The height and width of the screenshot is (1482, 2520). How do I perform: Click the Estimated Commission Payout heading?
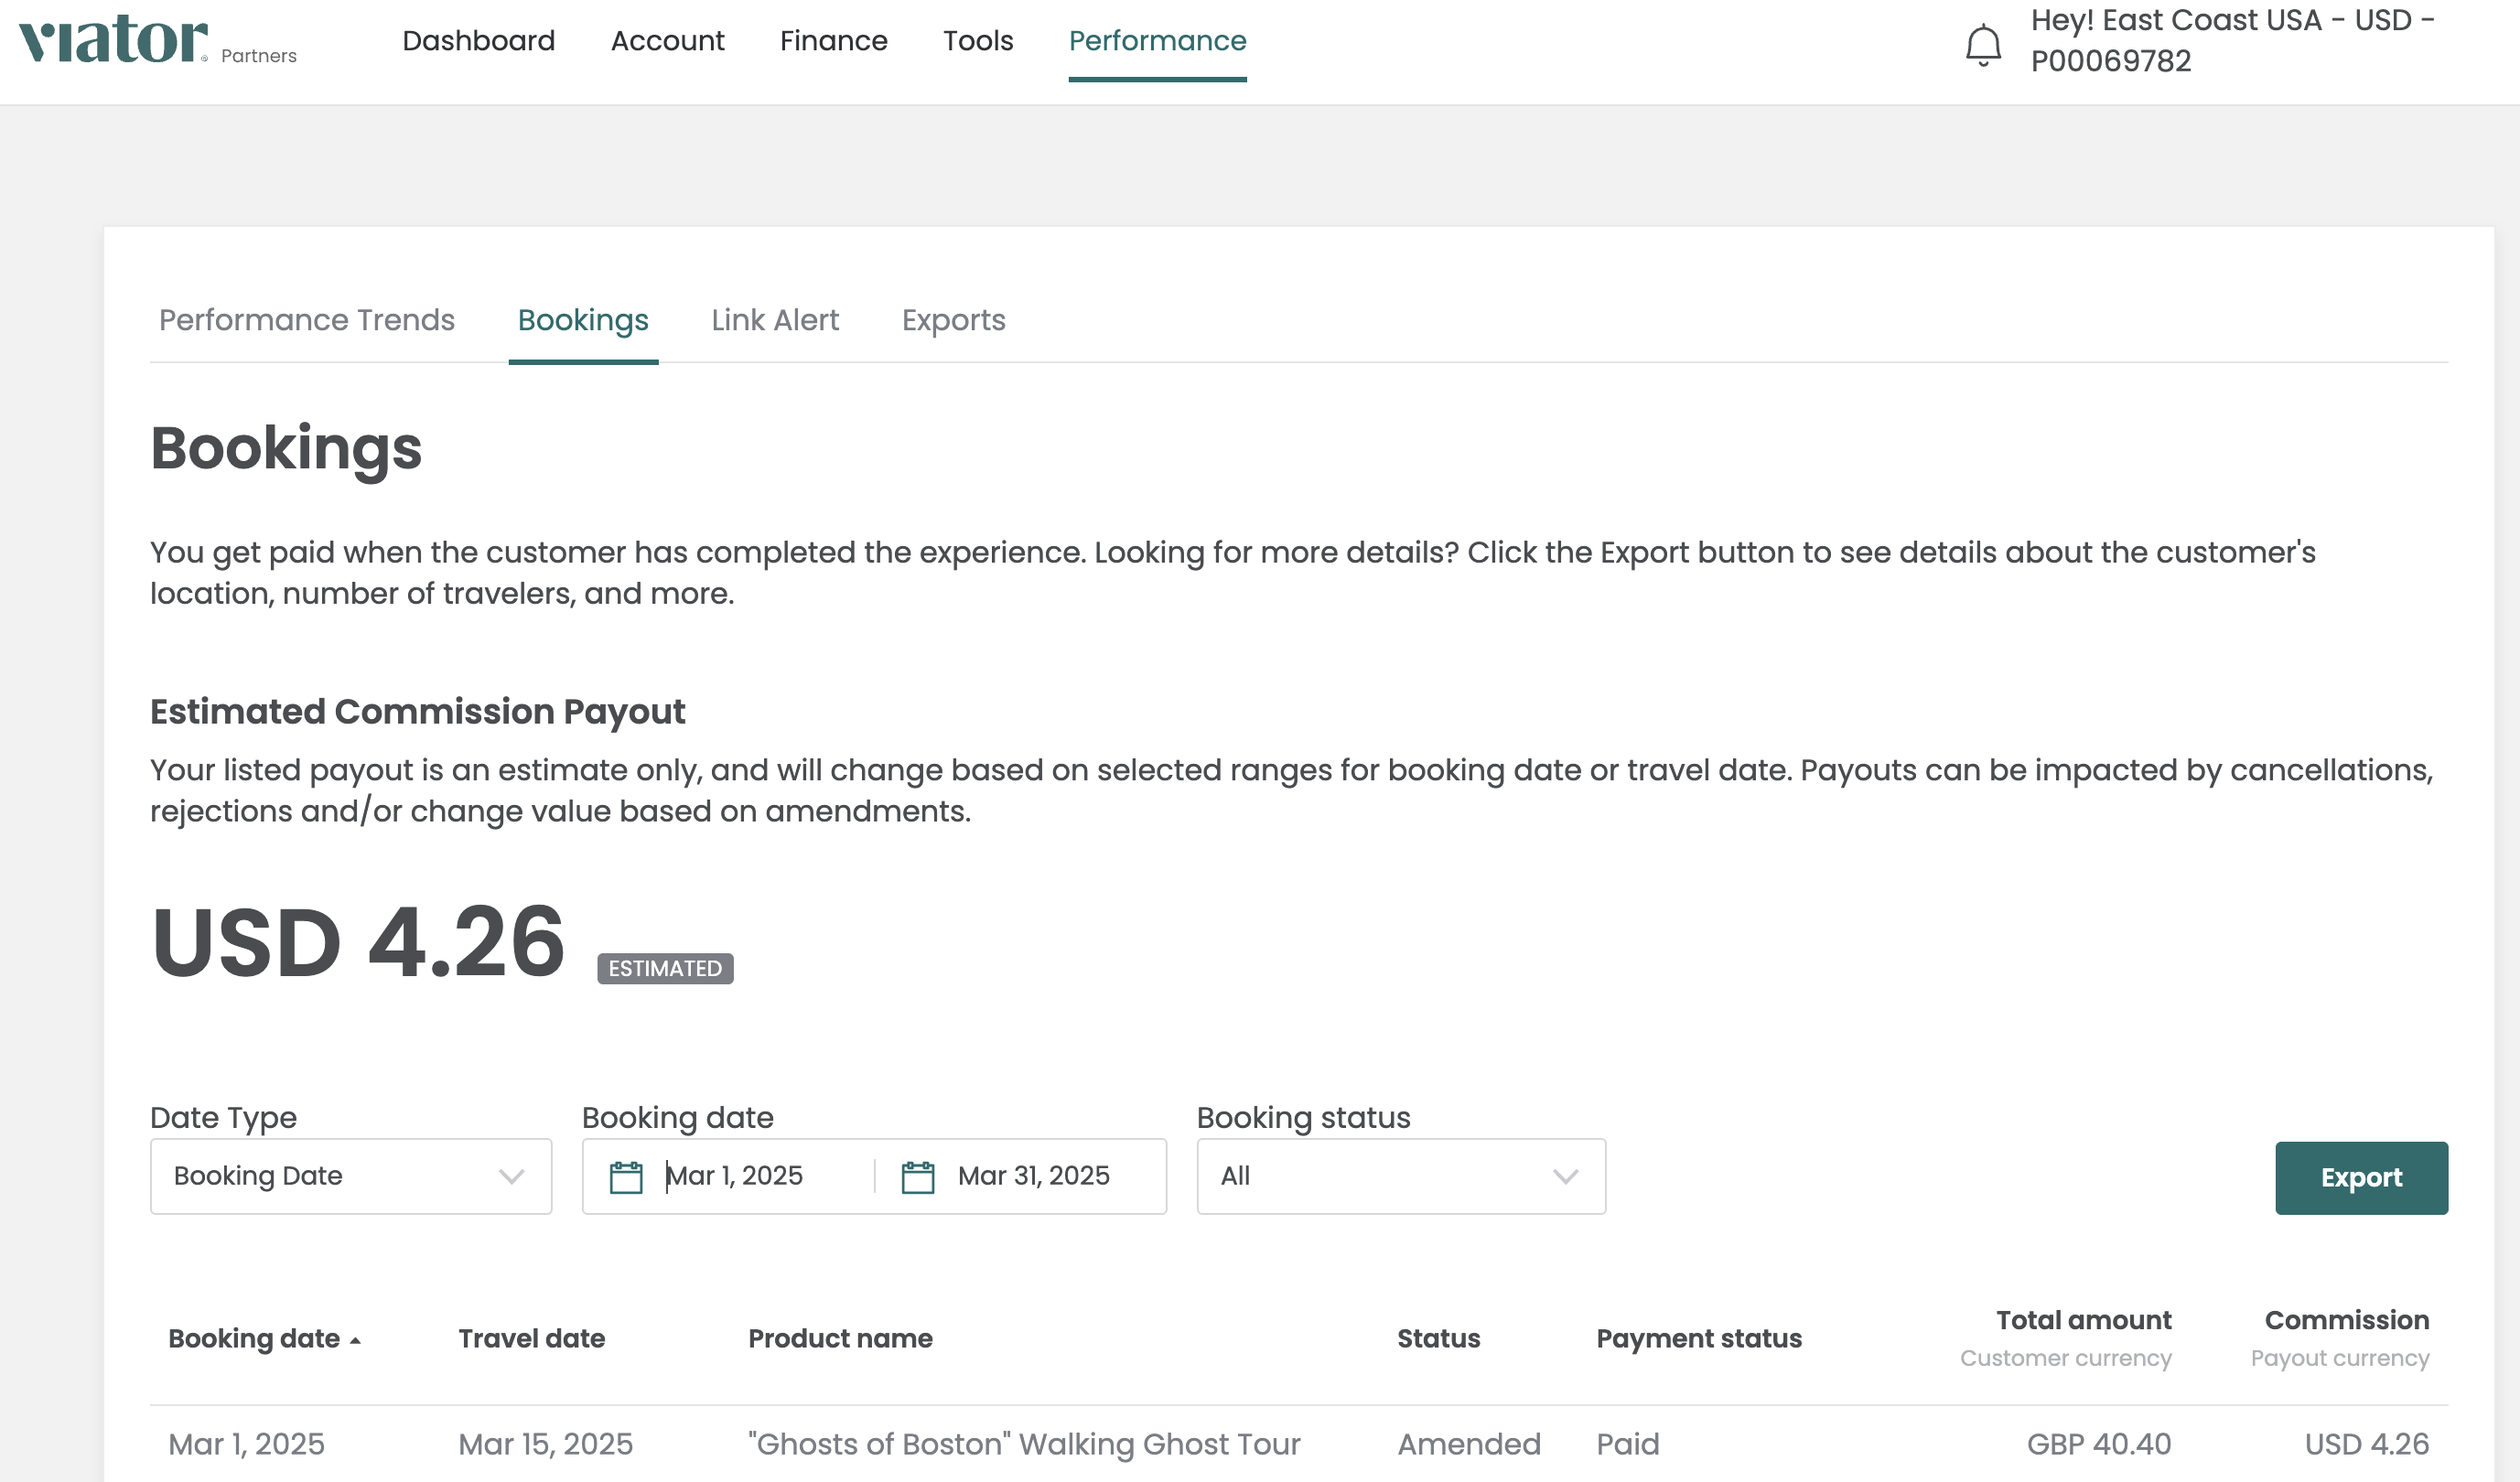[x=417, y=712]
